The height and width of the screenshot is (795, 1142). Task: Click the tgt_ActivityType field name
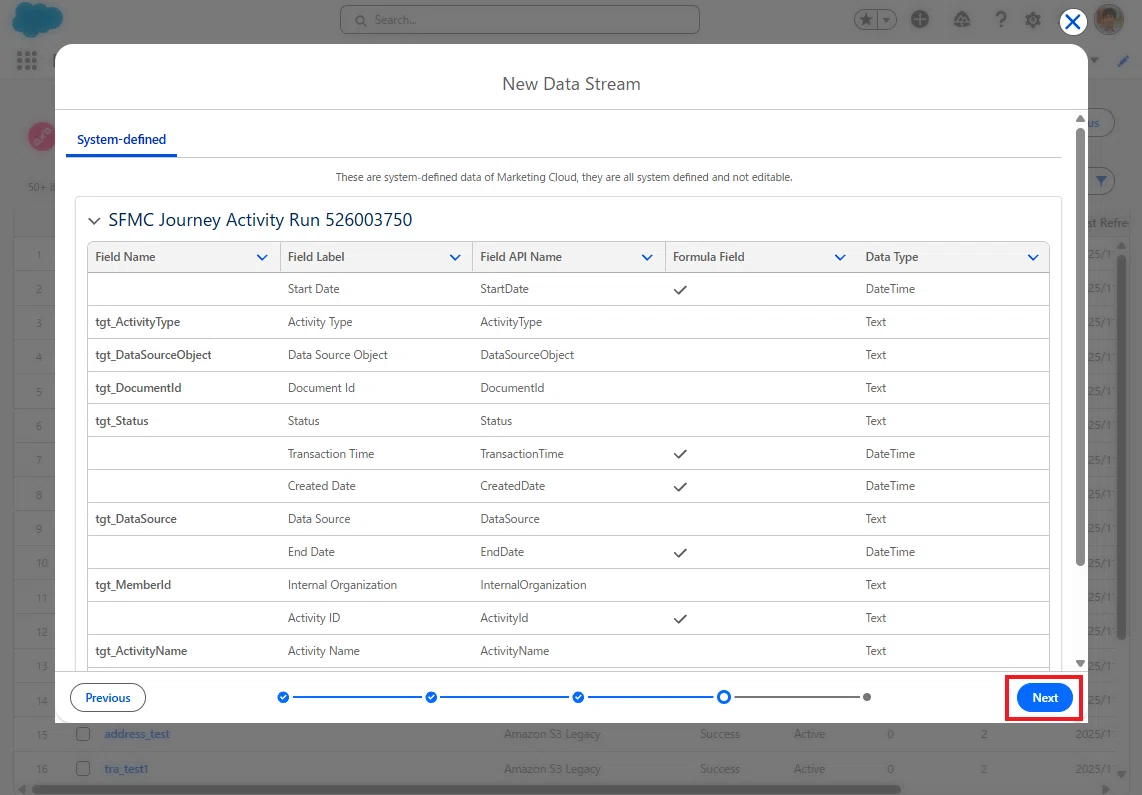click(138, 322)
